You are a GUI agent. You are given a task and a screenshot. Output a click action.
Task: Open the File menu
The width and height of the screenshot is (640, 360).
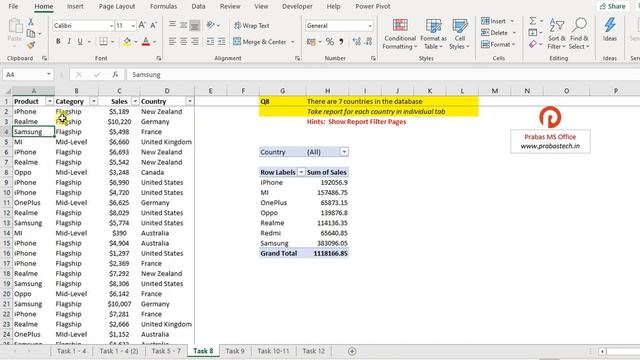point(13,7)
